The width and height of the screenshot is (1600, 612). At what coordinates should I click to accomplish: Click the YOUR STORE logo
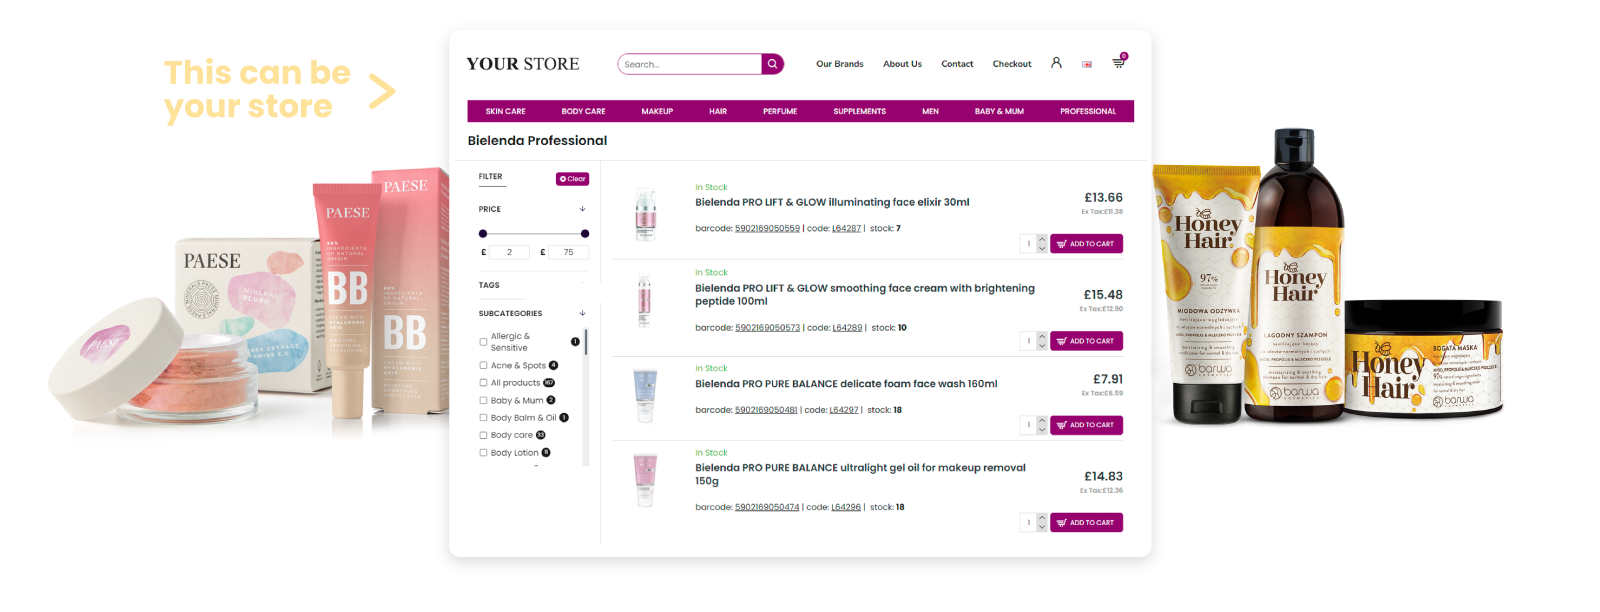[x=523, y=64]
